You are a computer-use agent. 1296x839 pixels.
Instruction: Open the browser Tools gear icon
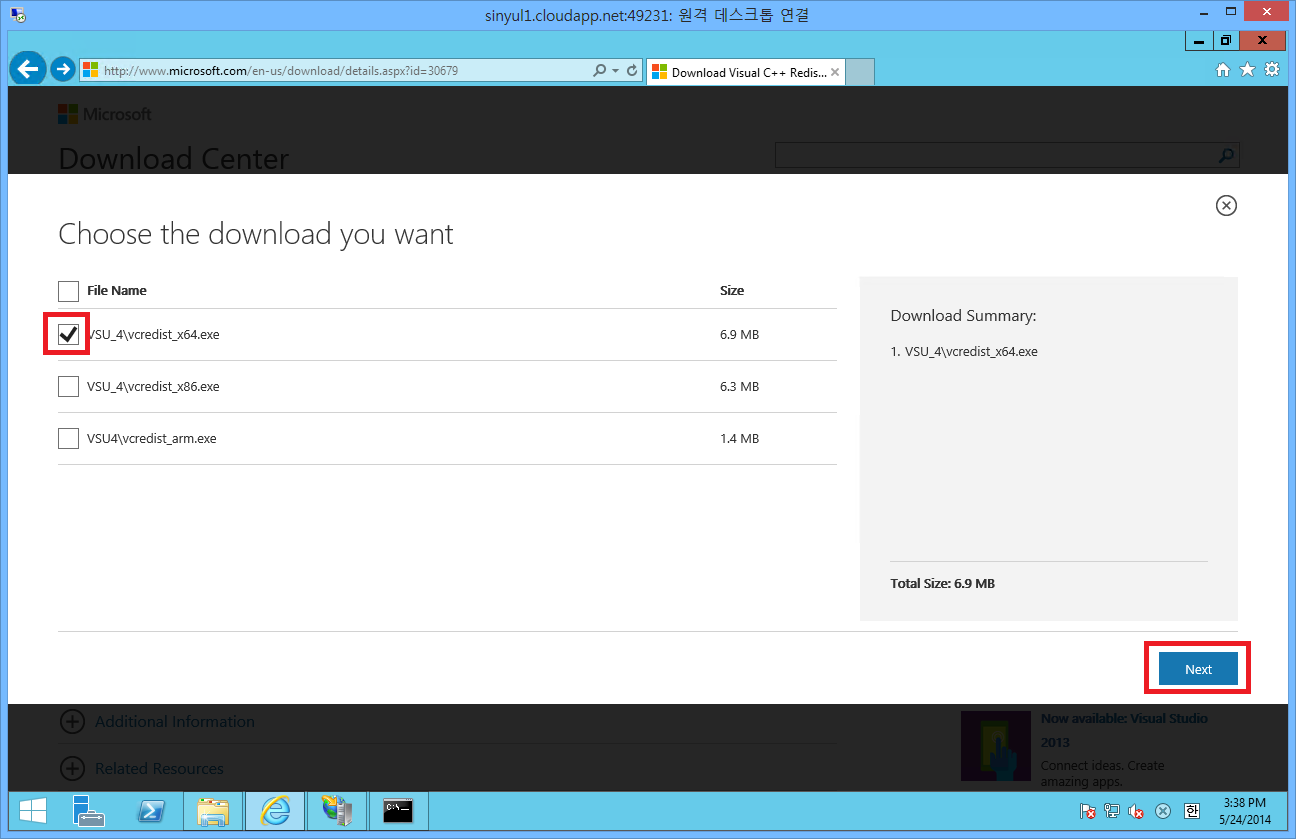[x=1272, y=70]
